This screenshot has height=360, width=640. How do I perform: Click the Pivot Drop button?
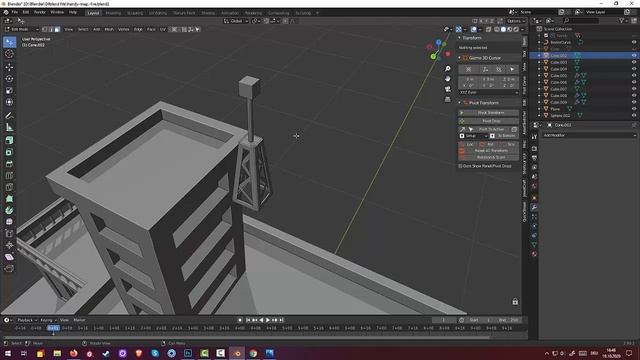click(489, 121)
